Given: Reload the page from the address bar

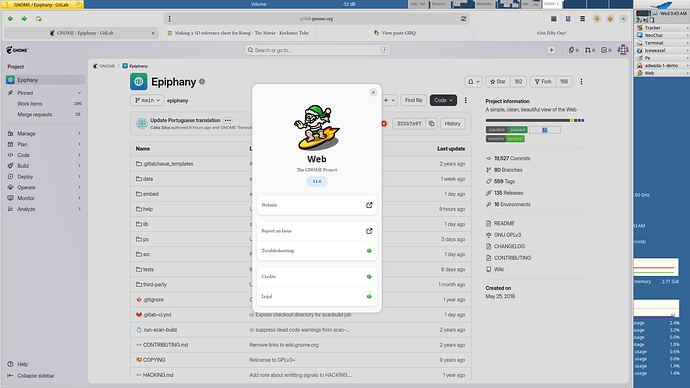Looking at the screenshot, I should [463, 18].
